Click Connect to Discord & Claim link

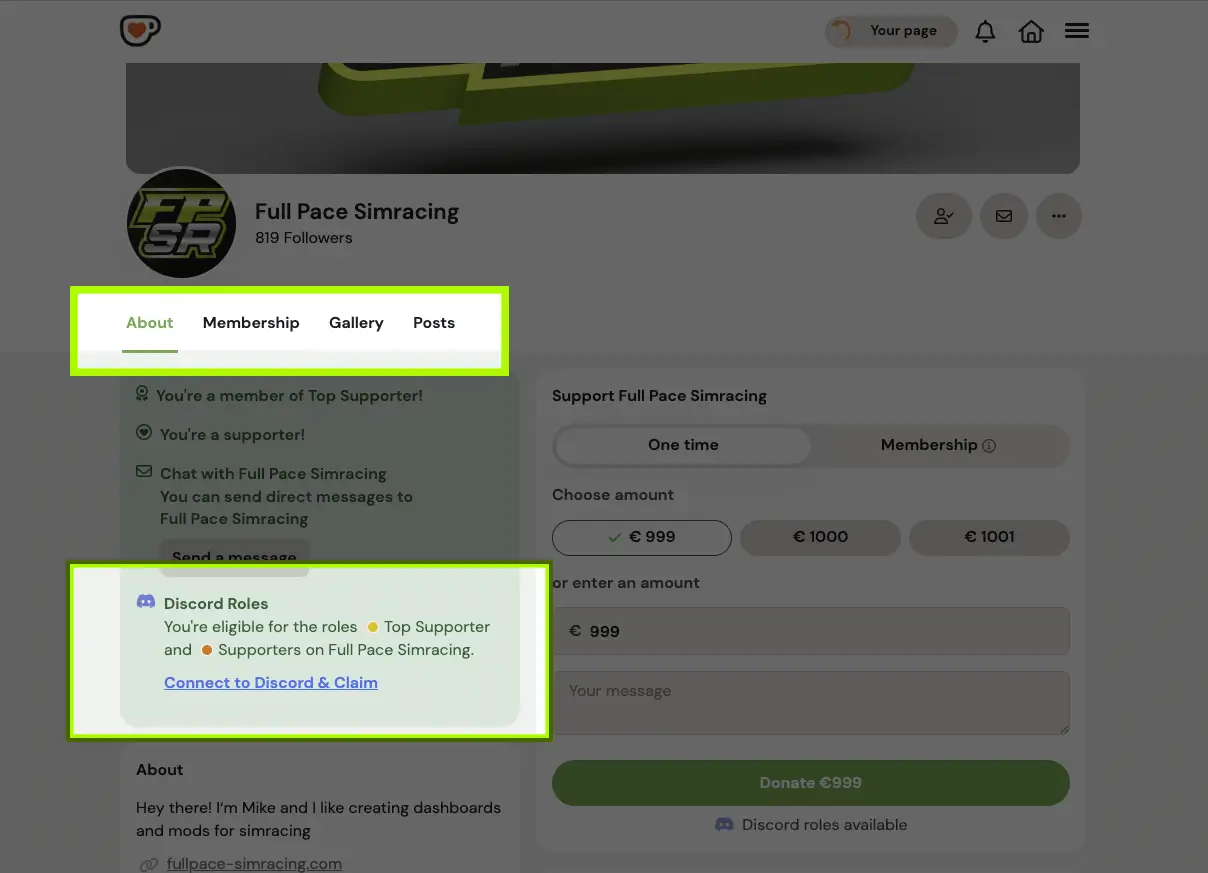271,683
